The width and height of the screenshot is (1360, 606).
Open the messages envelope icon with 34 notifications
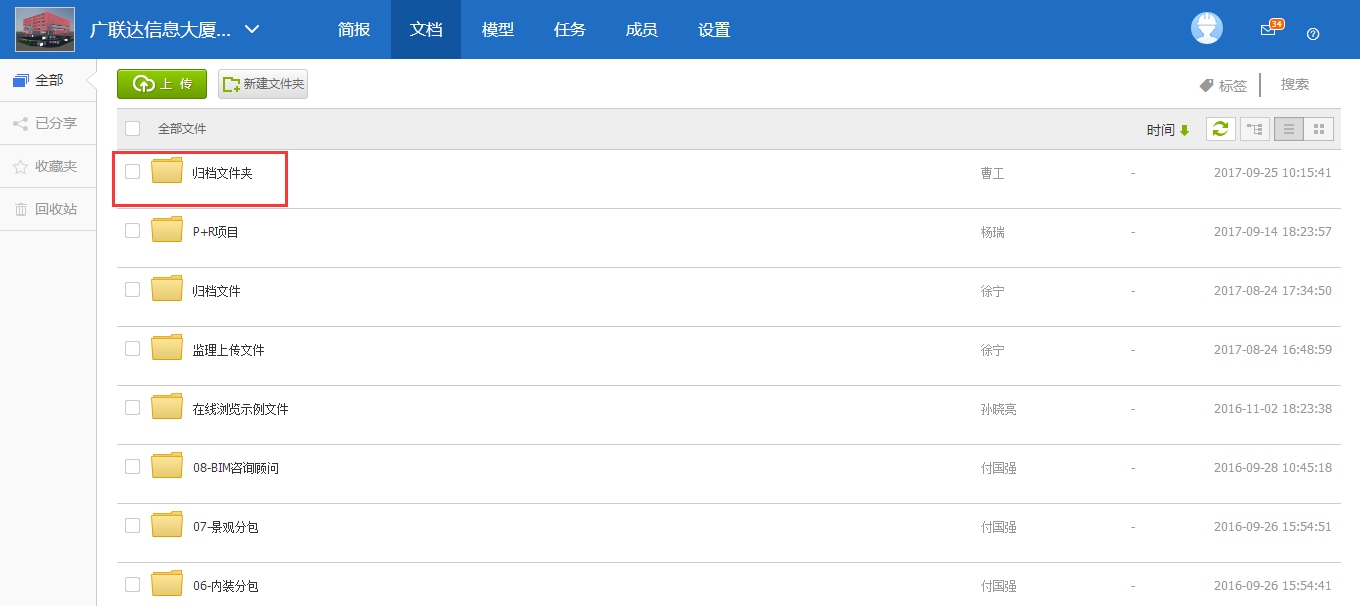pyautogui.click(x=1268, y=29)
